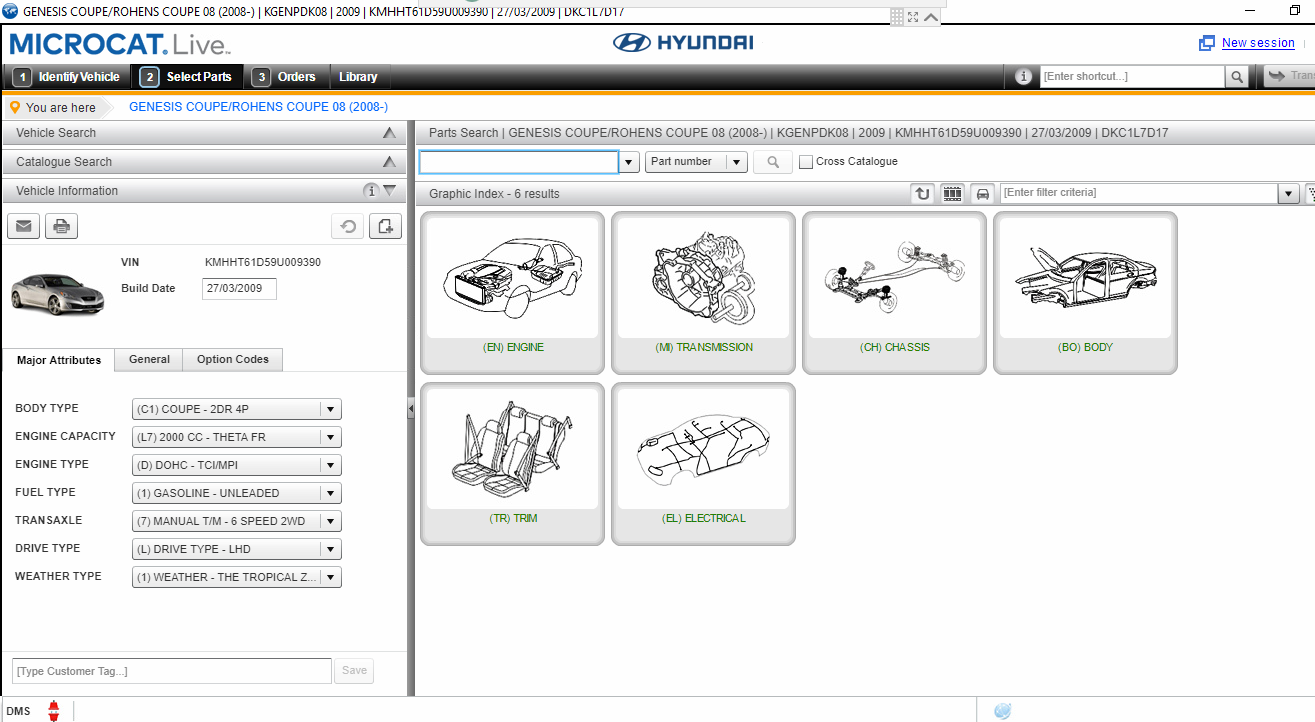Click the reset/undo vehicle icon
Image resolution: width=1315 pixels, height=722 pixels.
tap(348, 226)
